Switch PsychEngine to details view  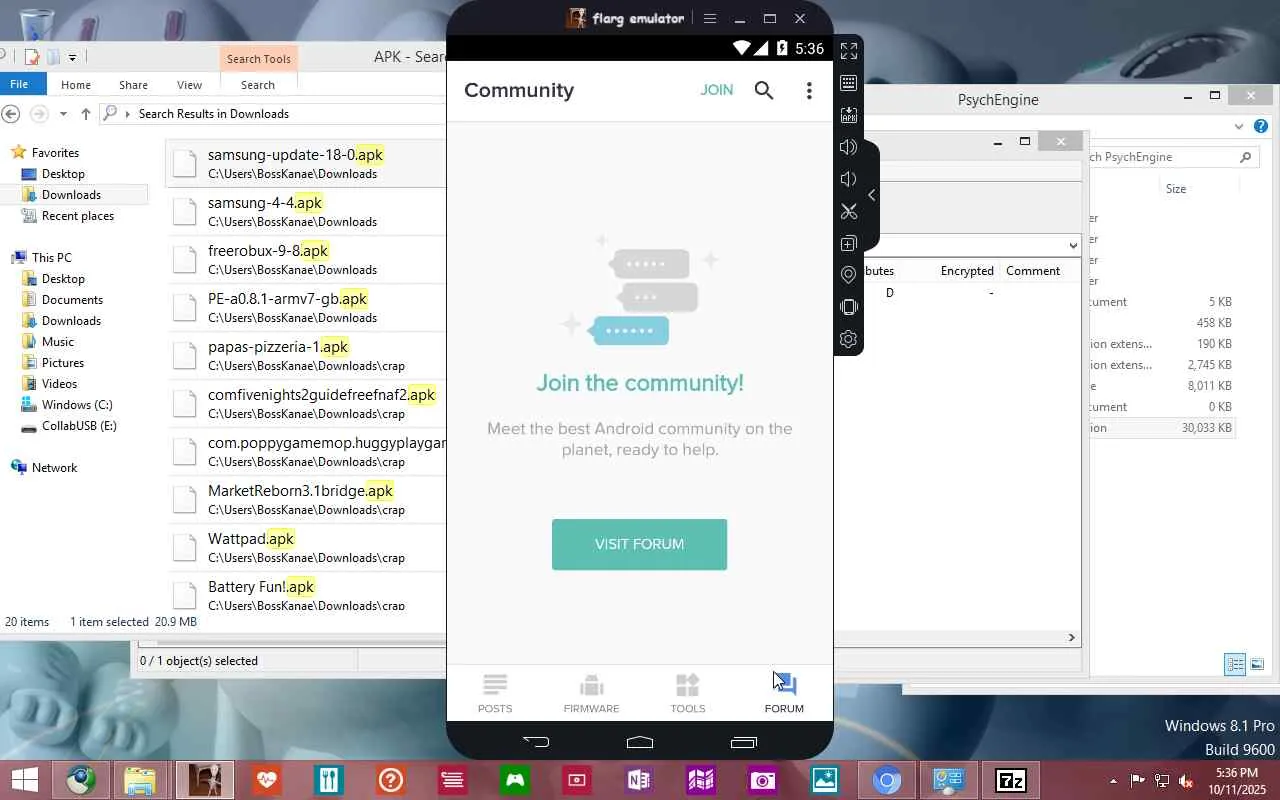pyautogui.click(x=1235, y=664)
